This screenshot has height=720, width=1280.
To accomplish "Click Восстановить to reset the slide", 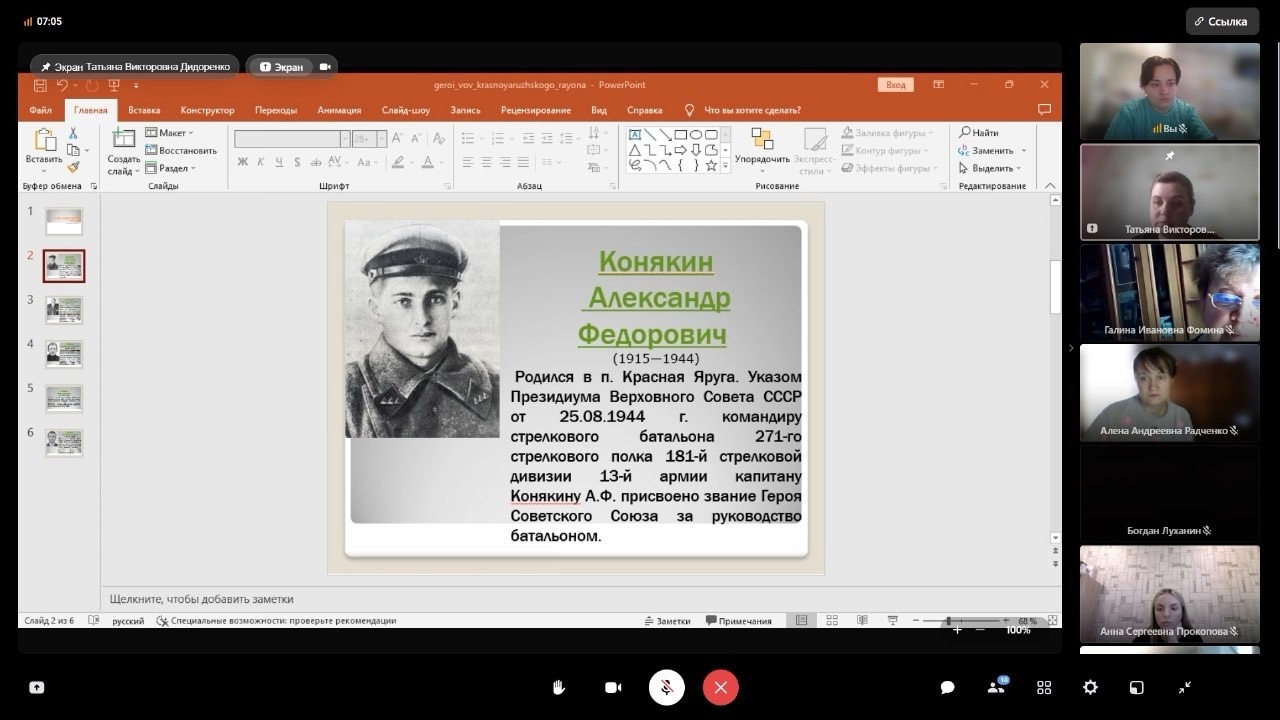I will pyautogui.click(x=181, y=150).
